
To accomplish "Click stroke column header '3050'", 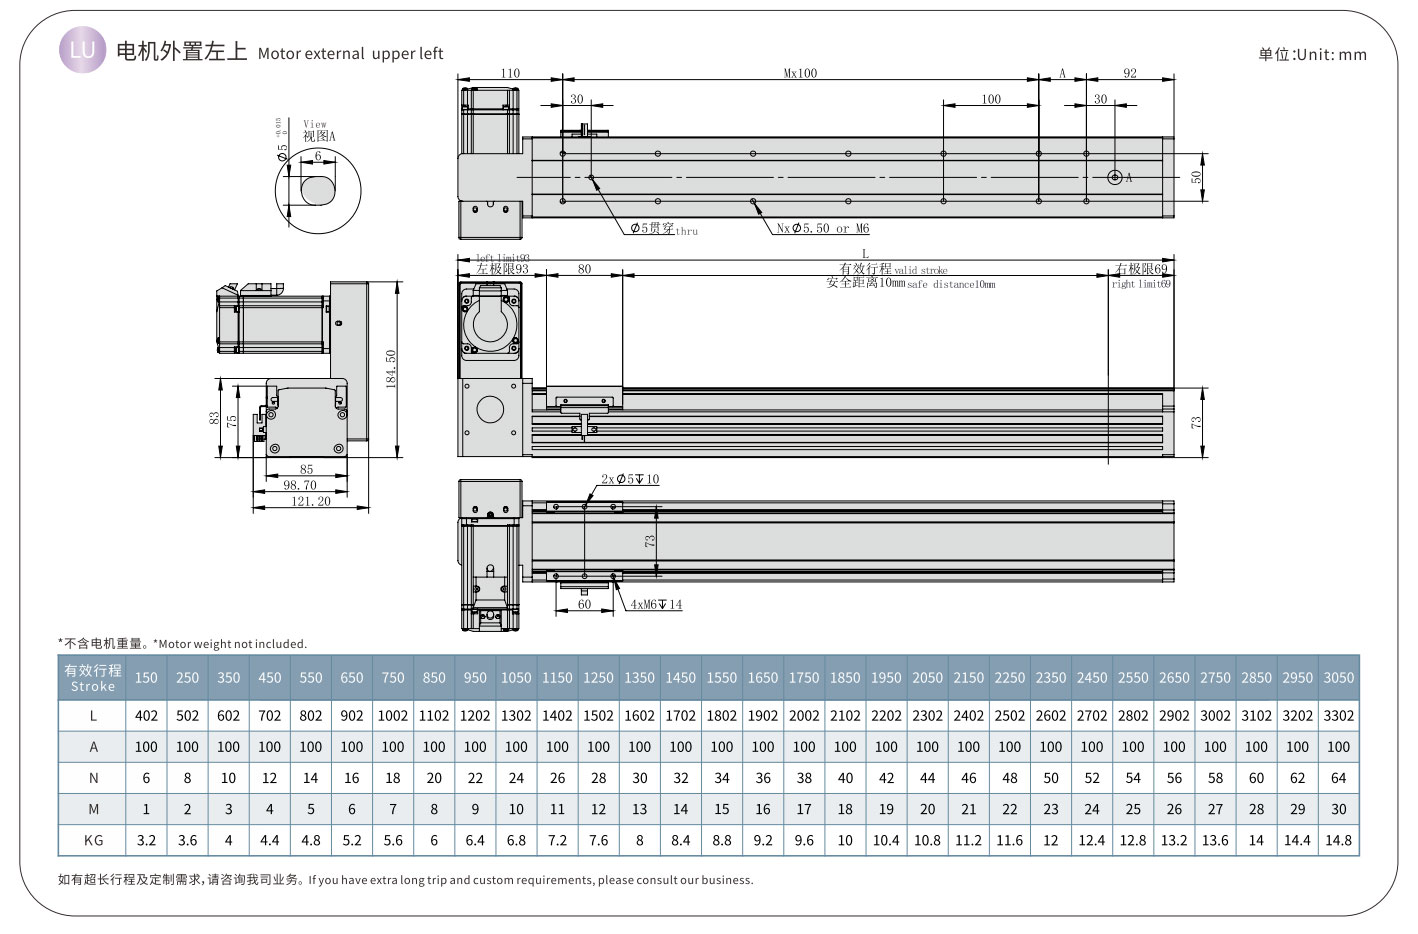I will point(1338,678).
